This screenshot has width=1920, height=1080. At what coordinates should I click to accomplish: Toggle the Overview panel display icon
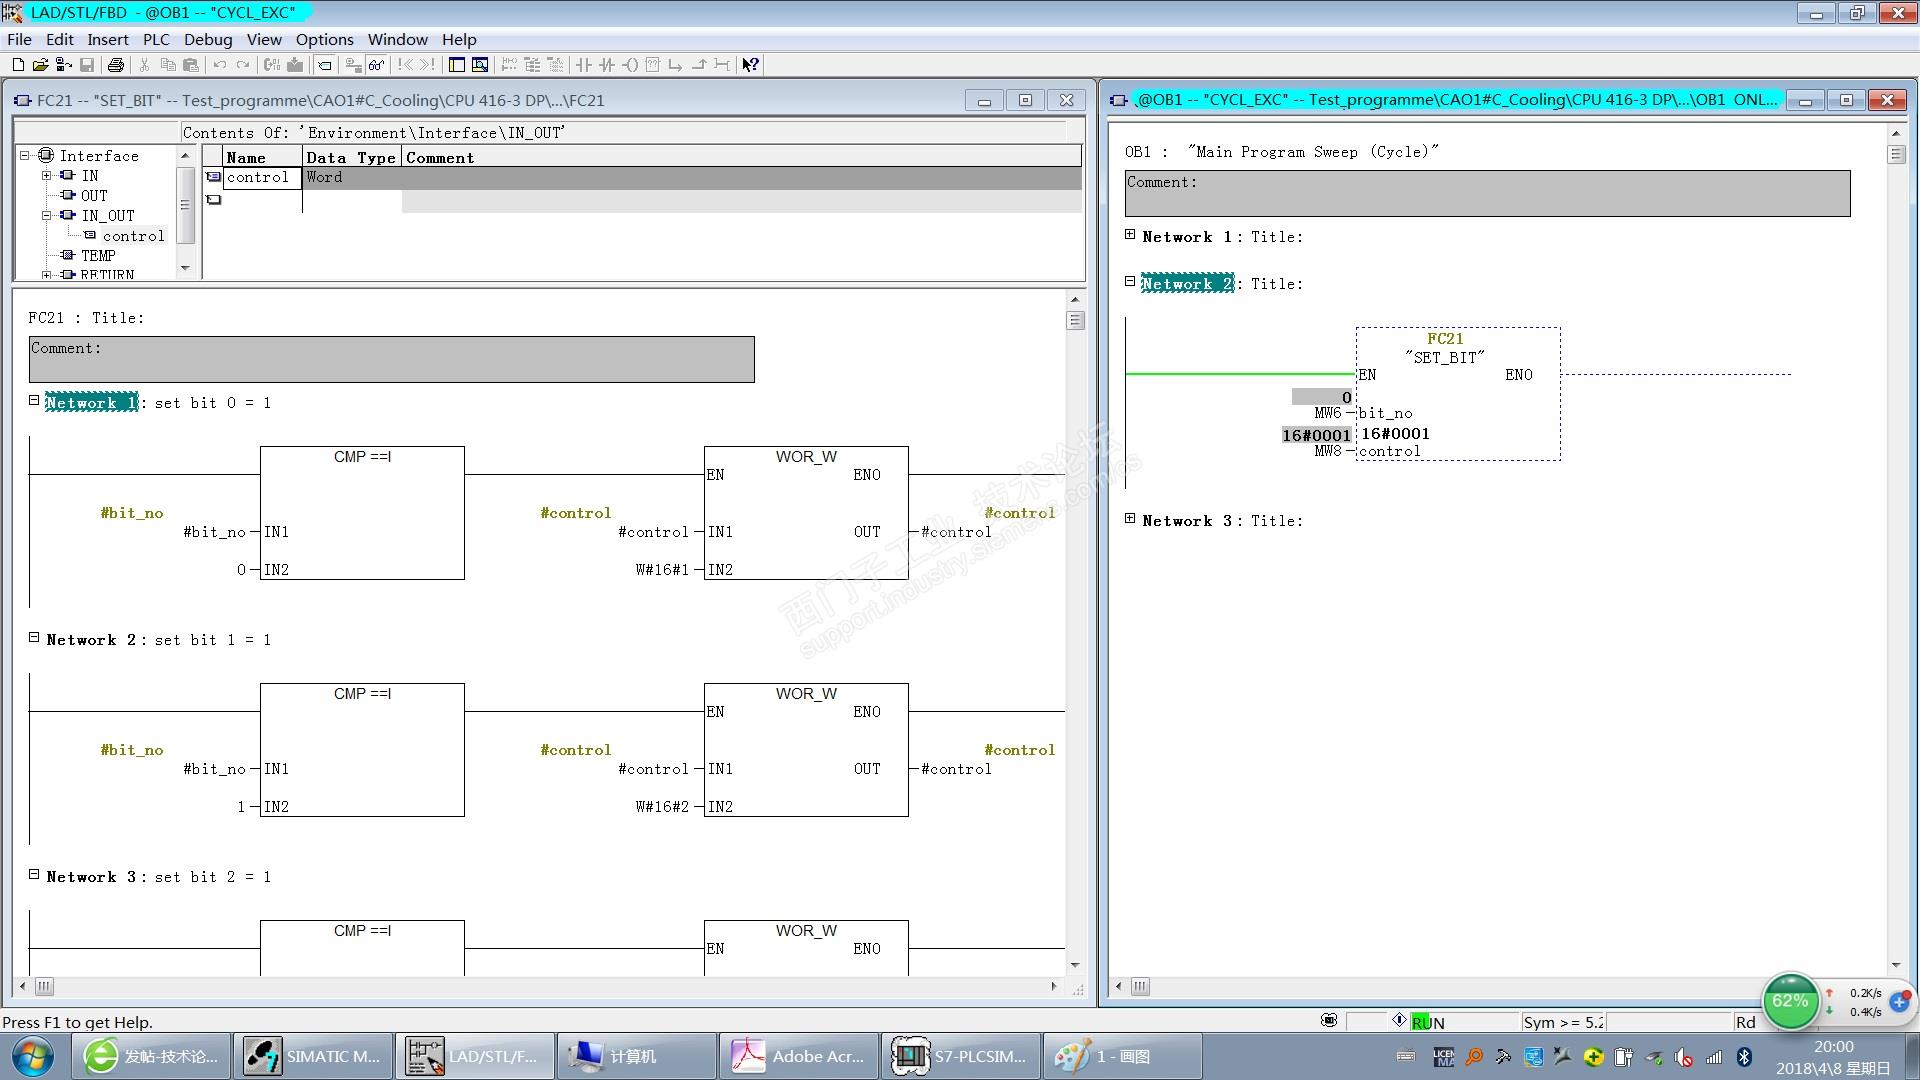[457, 65]
